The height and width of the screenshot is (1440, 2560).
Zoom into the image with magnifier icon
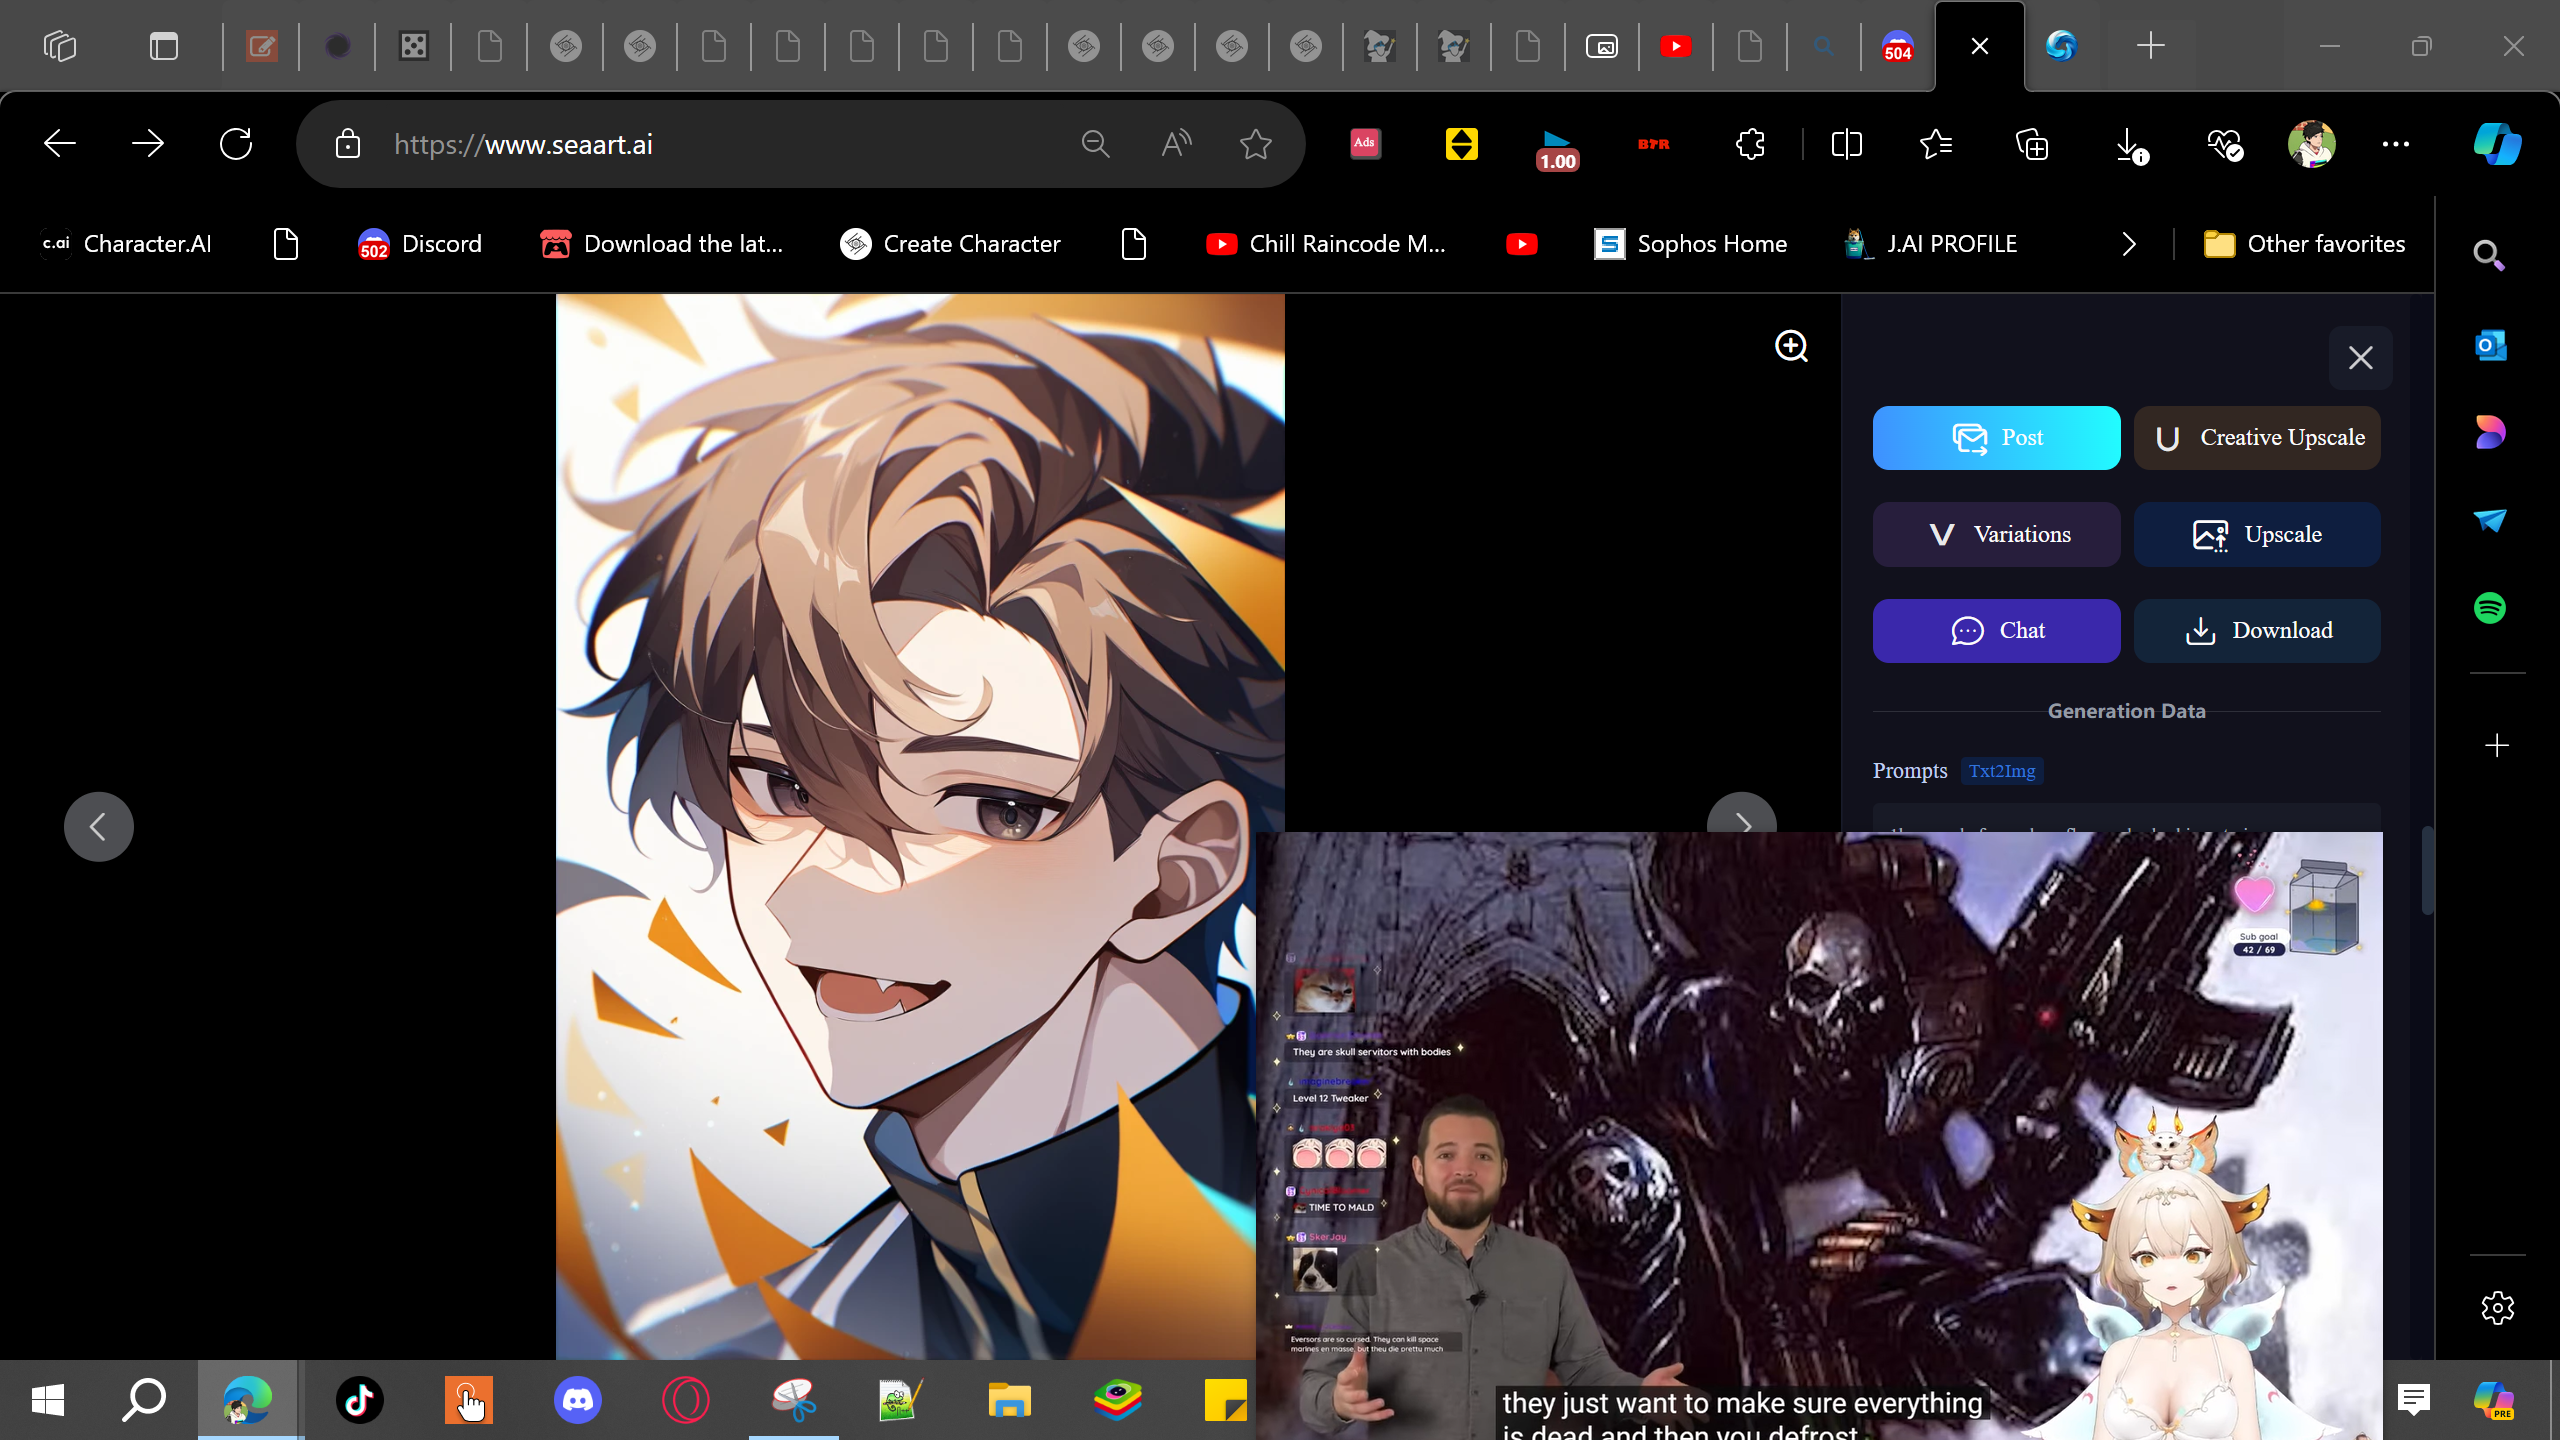pyautogui.click(x=1791, y=347)
